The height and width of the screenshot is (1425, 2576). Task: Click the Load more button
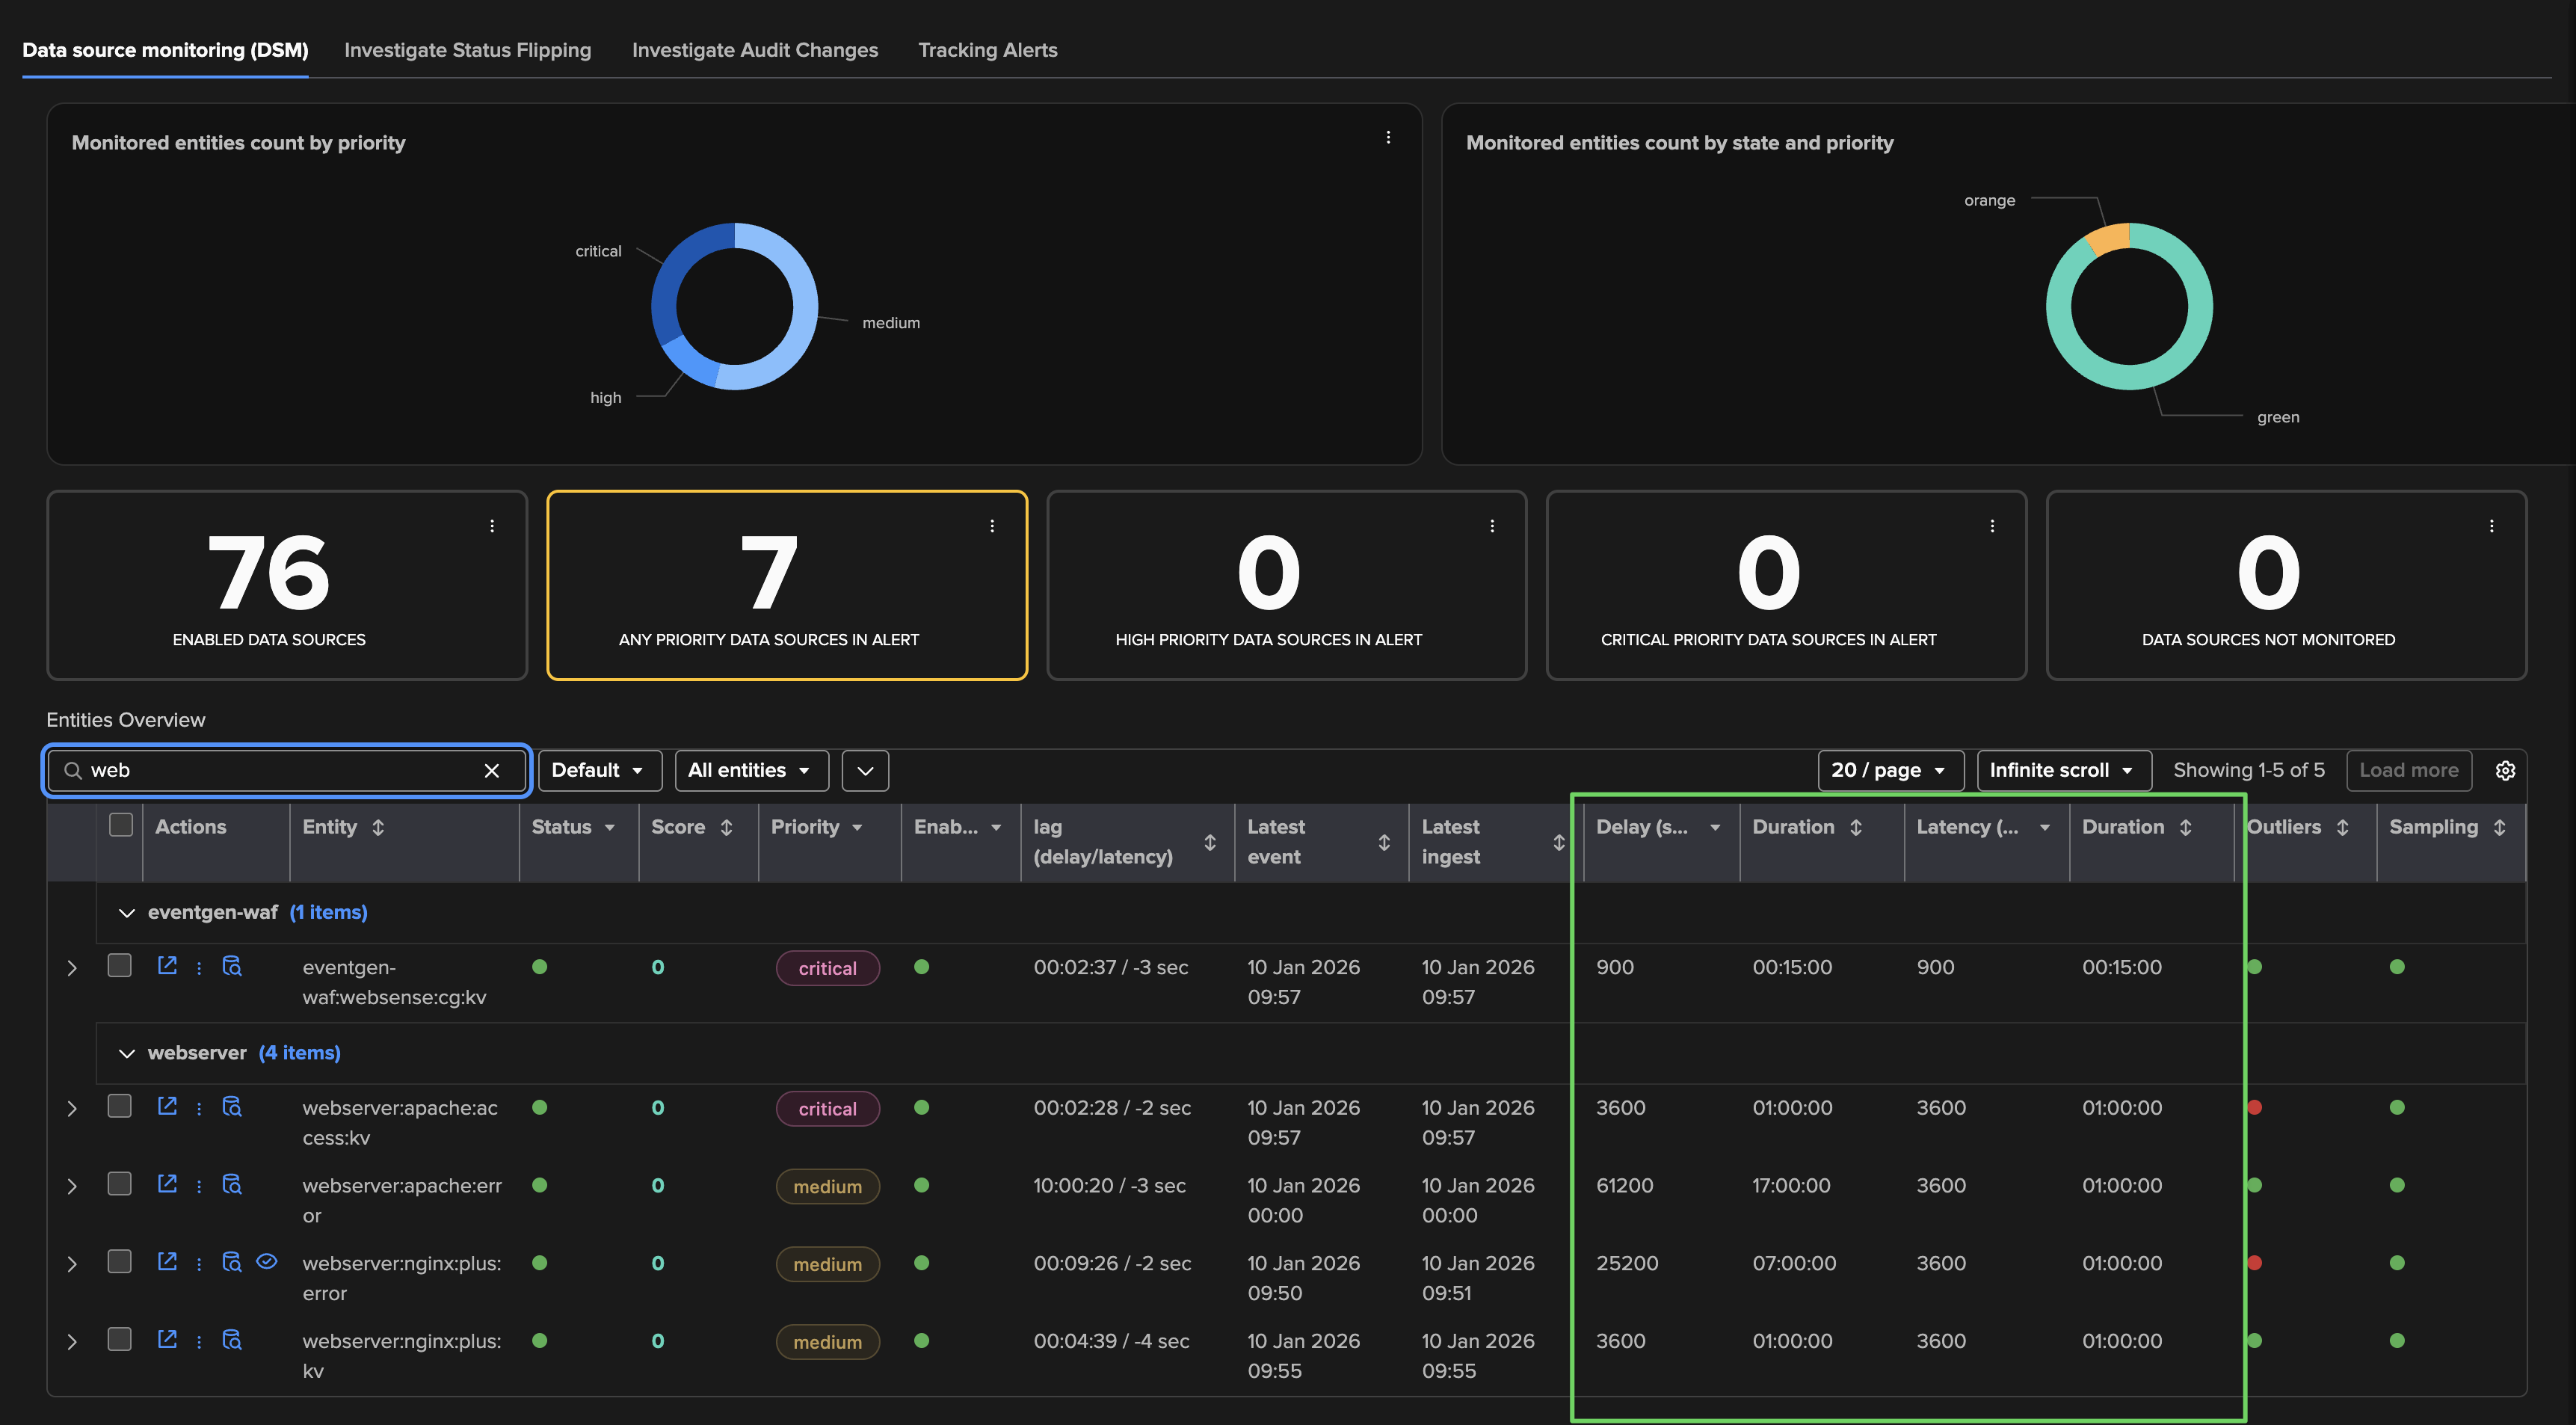pyautogui.click(x=2408, y=770)
